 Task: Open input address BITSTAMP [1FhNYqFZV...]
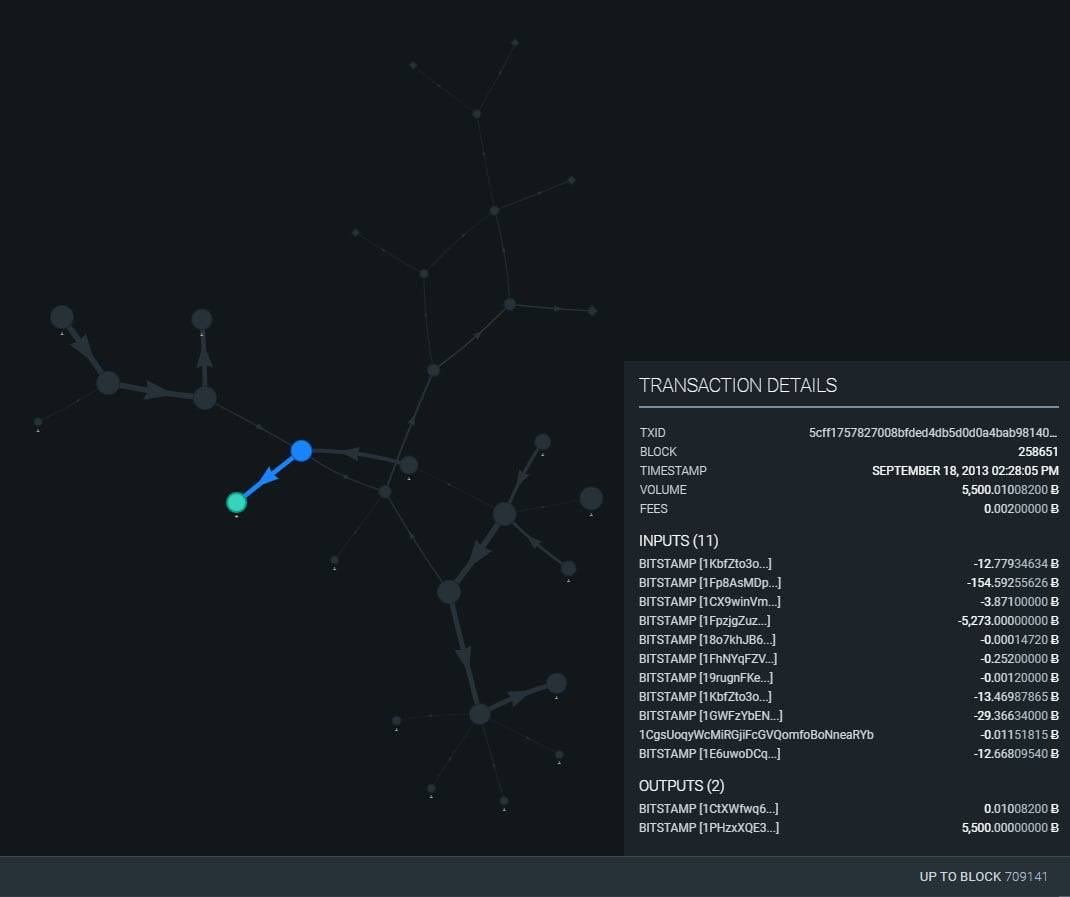tap(708, 659)
